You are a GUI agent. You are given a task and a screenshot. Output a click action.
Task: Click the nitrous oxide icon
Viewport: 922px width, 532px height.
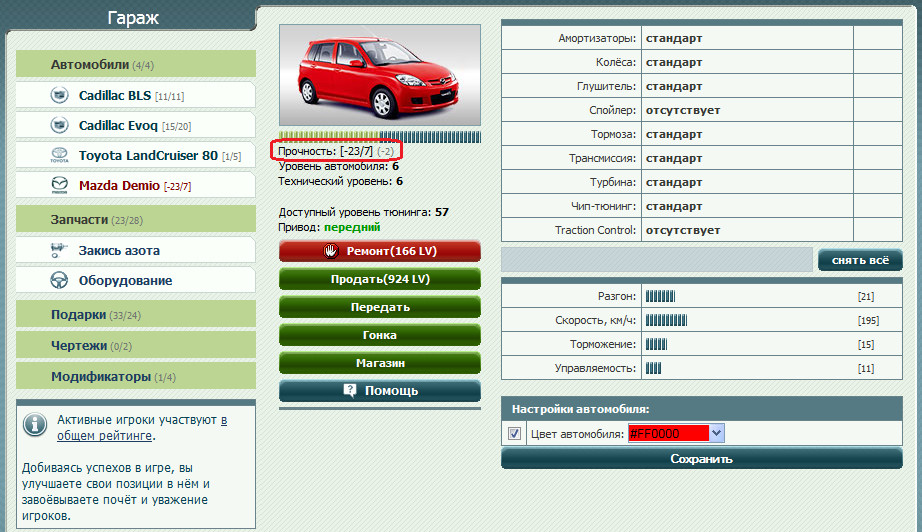pos(58,250)
